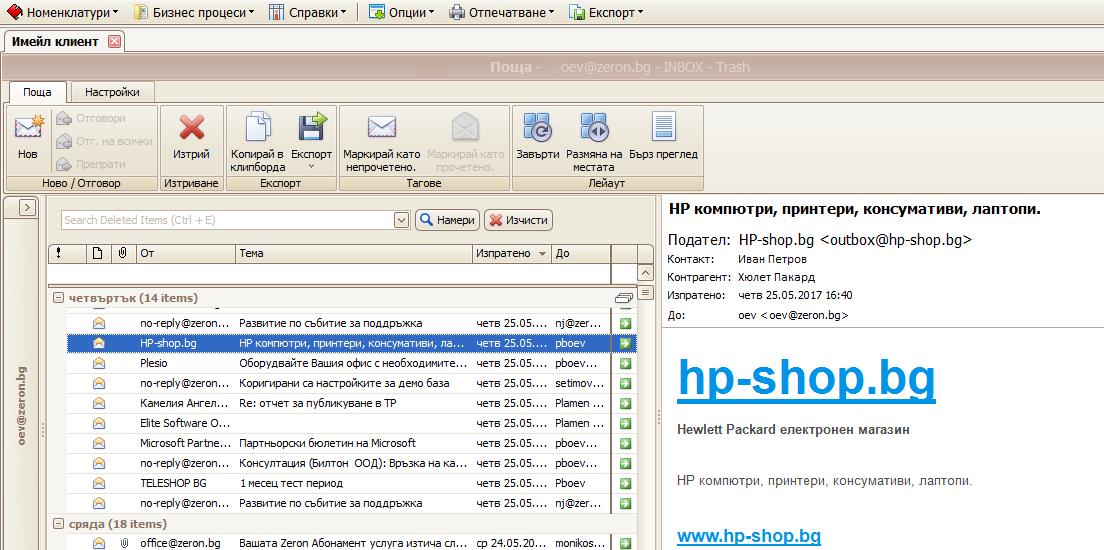Sort by the Изпратено column header

512,254
